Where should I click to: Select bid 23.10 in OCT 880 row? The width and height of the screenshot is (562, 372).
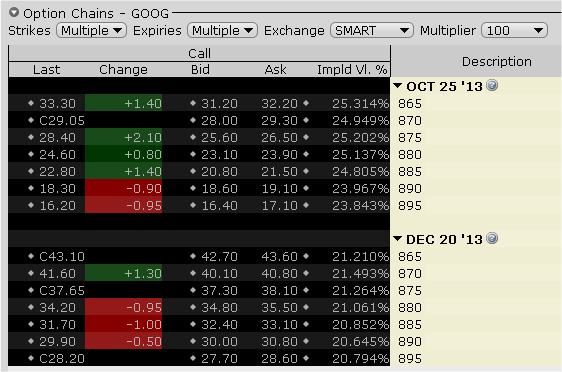pos(219,154)
